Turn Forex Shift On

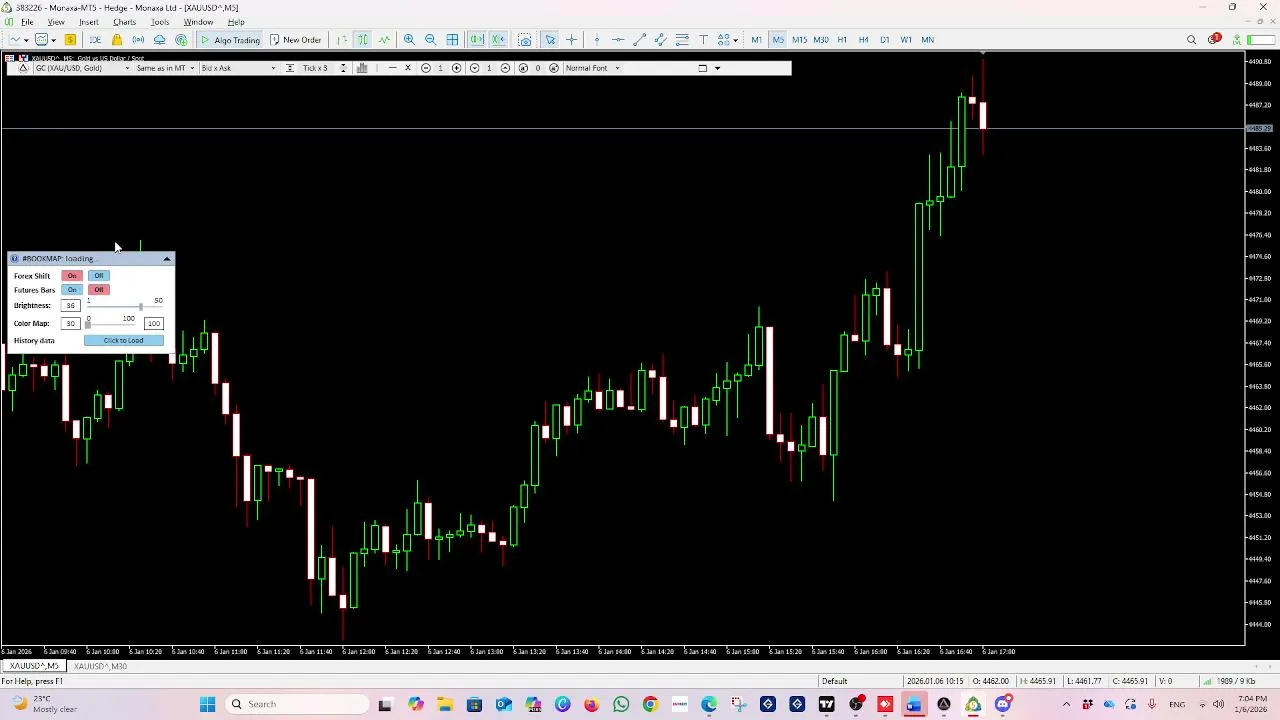click(72, 276)
